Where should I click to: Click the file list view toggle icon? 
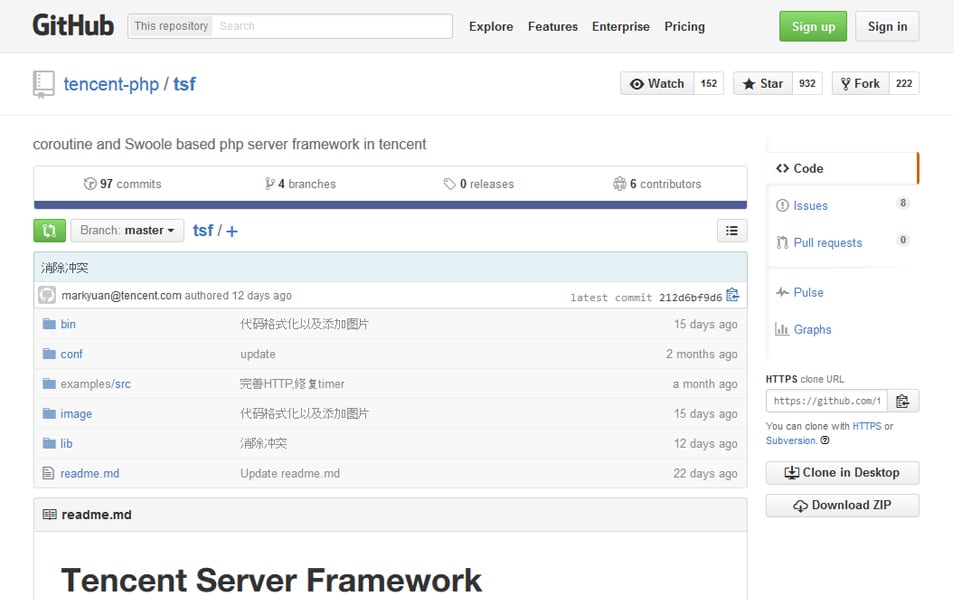click(x=732, y=231)
